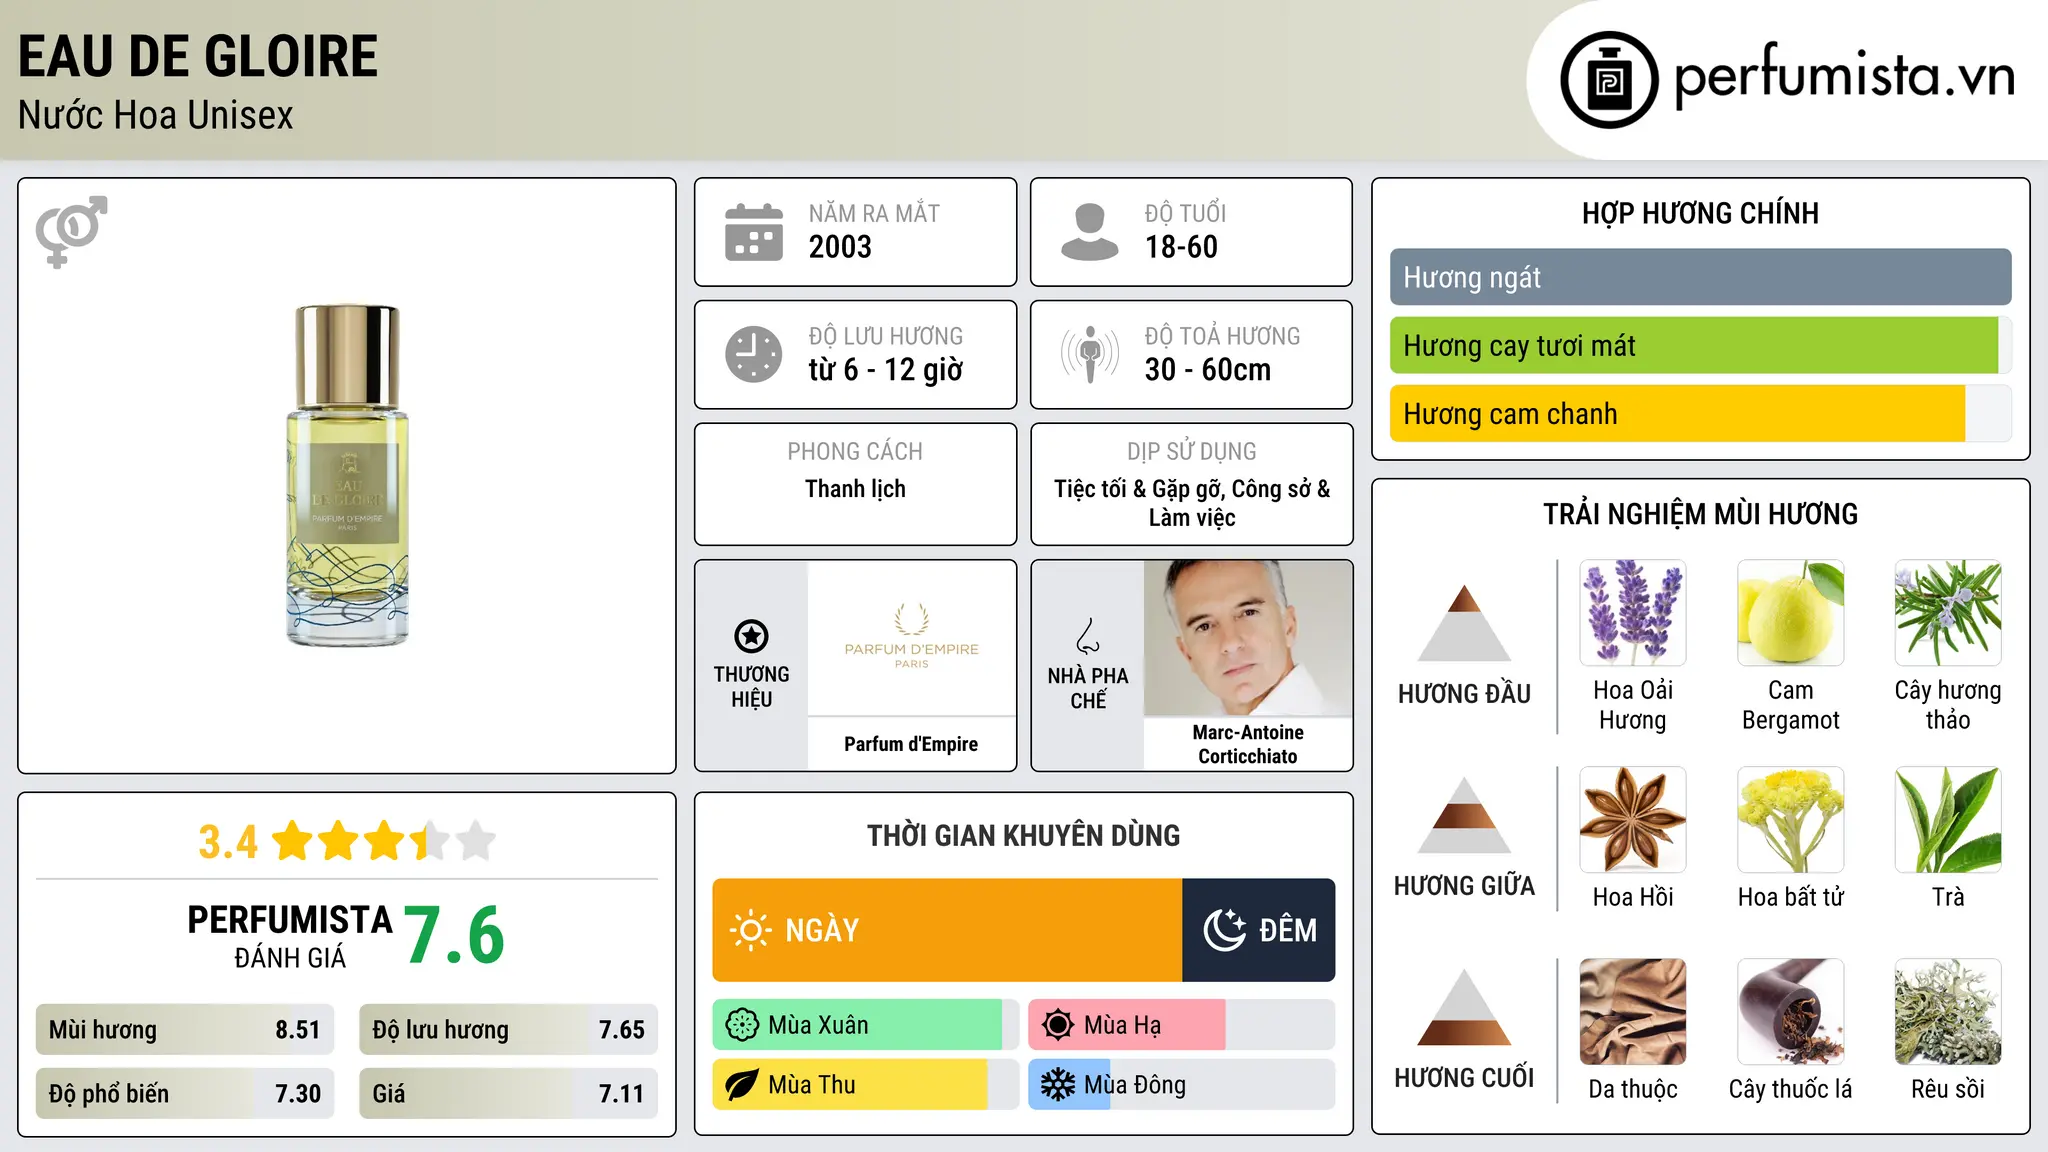Click the Mùa Xuân season bar
Viewport: 2048px width, 1152px height.
pyautogui.click(x=866, y=1025)
